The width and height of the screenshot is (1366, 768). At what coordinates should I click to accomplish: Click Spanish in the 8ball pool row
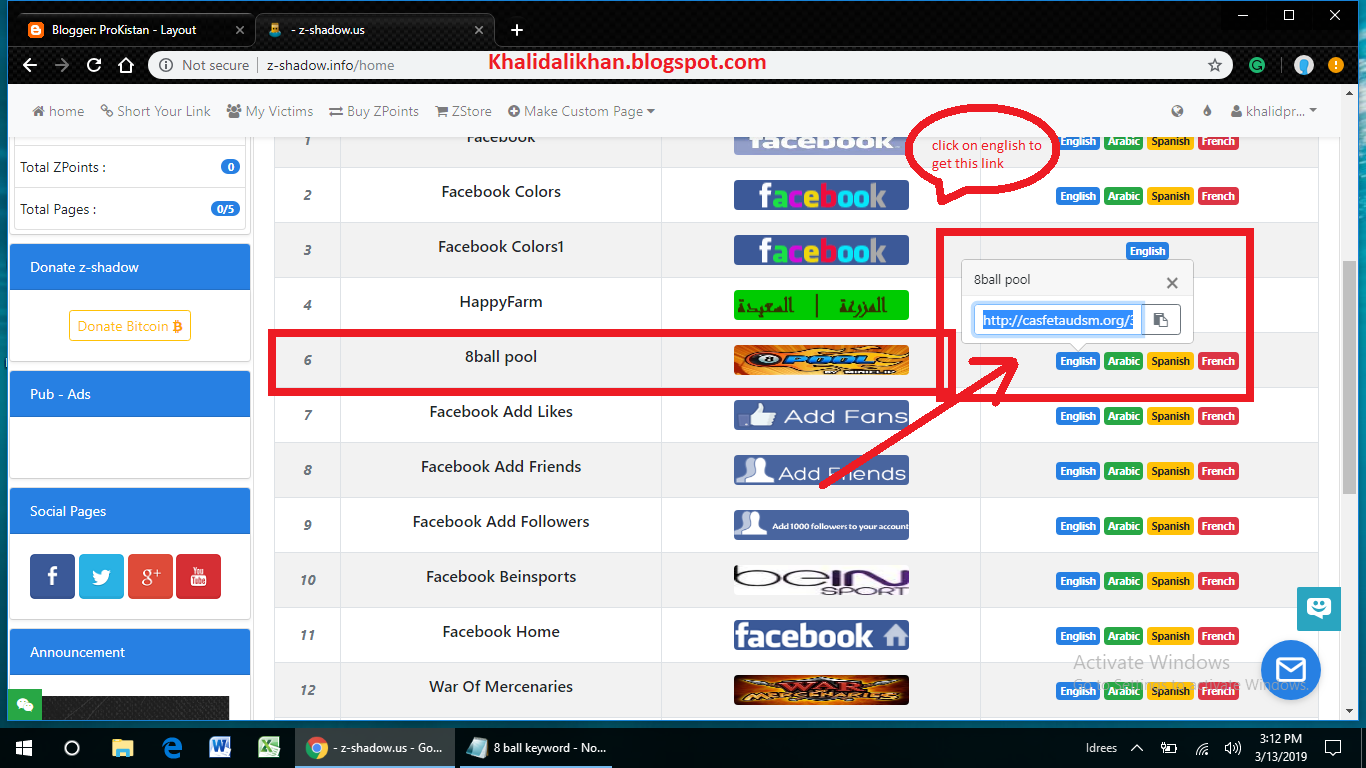pos(1170,361)
